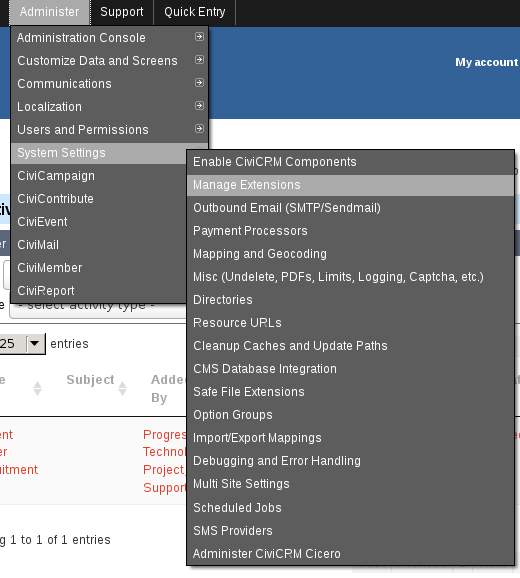
Task: Click arrow icon beside Localization
Action: pos(199,106)
